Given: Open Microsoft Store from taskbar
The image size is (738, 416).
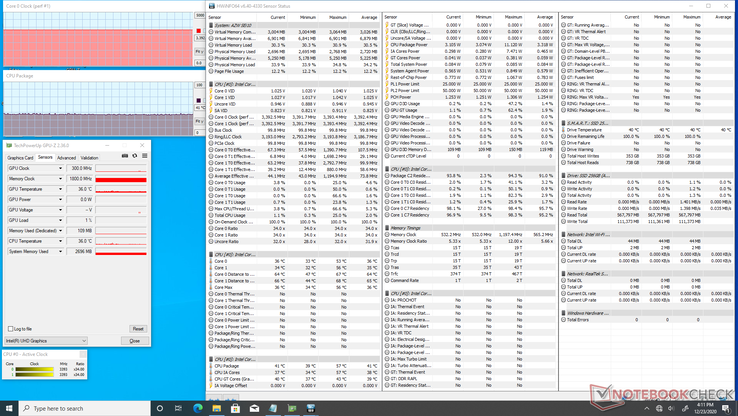Looking at the screenshot, I should click(x=235, y=408).
